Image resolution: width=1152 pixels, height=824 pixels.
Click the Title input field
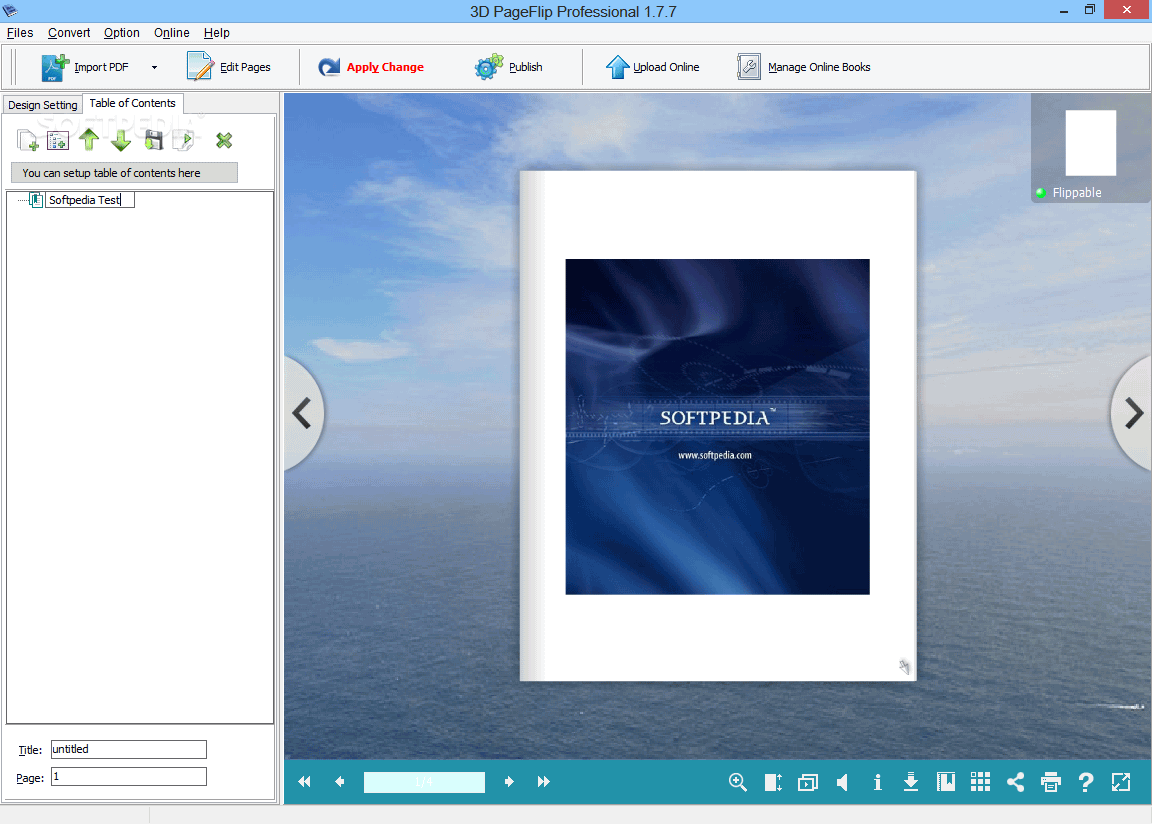coord(129,749)
